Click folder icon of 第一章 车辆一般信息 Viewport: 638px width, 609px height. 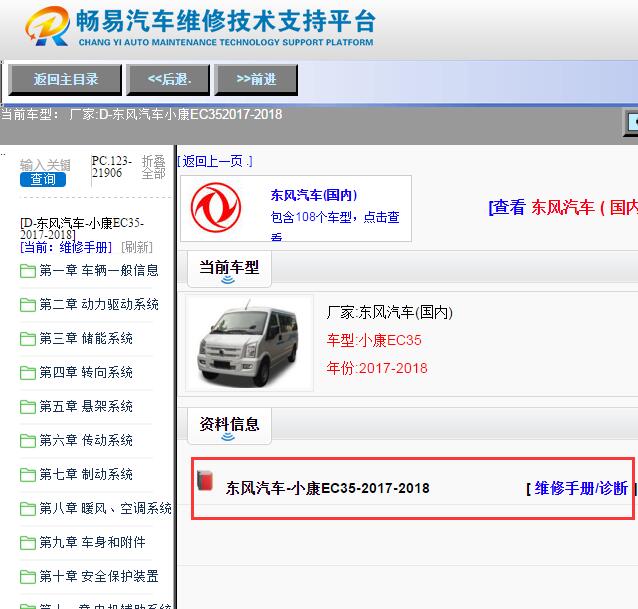coord(28,271)
